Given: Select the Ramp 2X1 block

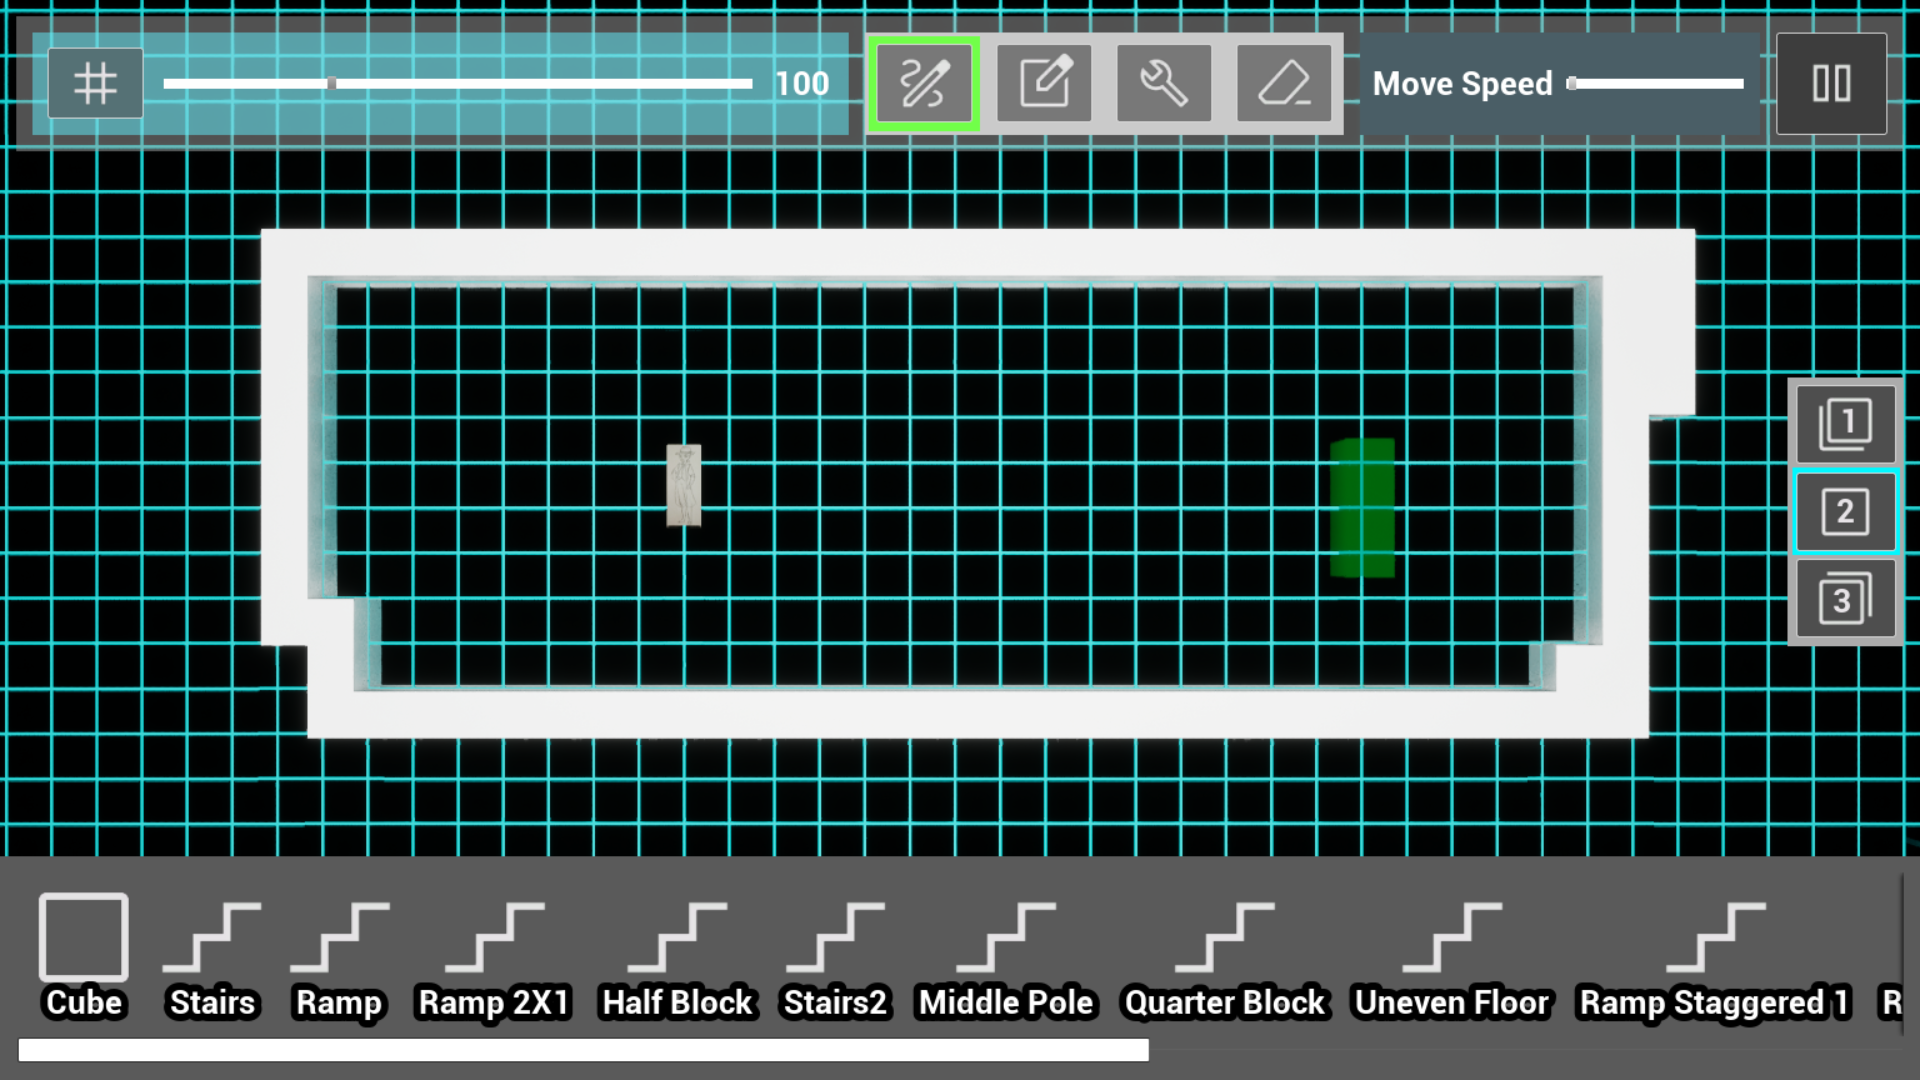Looking at the screenshot, I should pyautogui.click(x=494, y=940).
